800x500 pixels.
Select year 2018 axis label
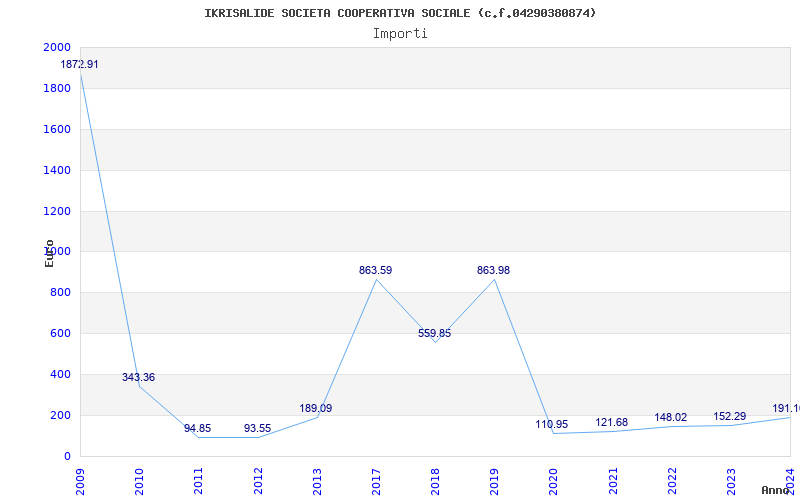[x=435, y=481]
